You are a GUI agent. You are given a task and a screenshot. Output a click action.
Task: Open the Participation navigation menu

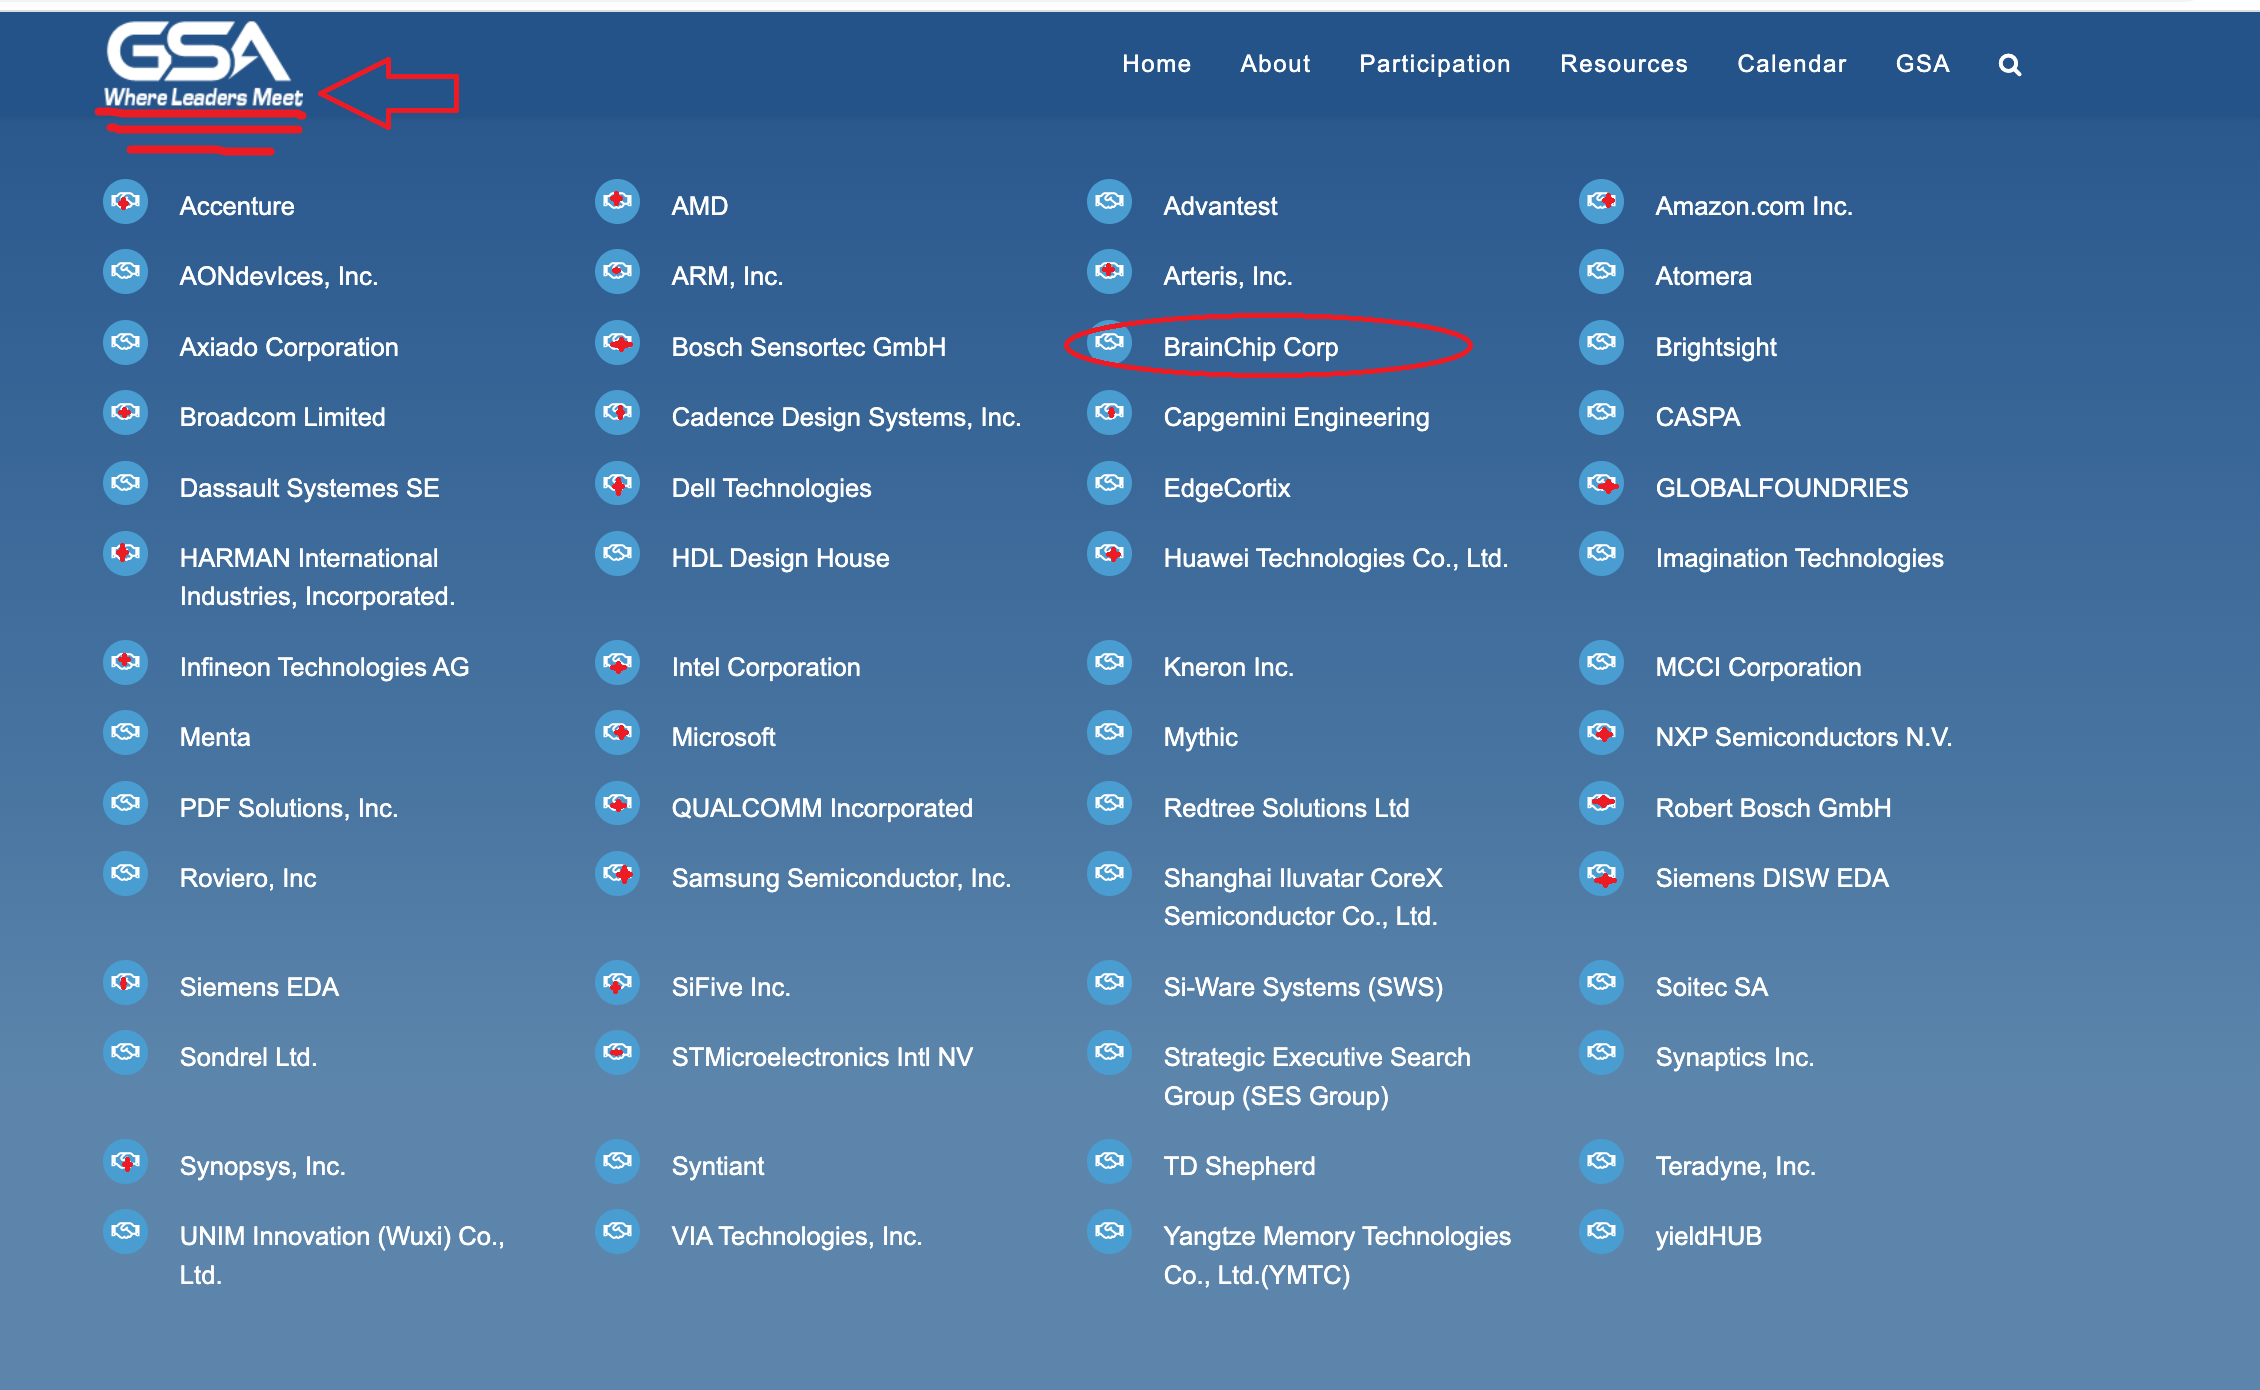[1434, 64]
